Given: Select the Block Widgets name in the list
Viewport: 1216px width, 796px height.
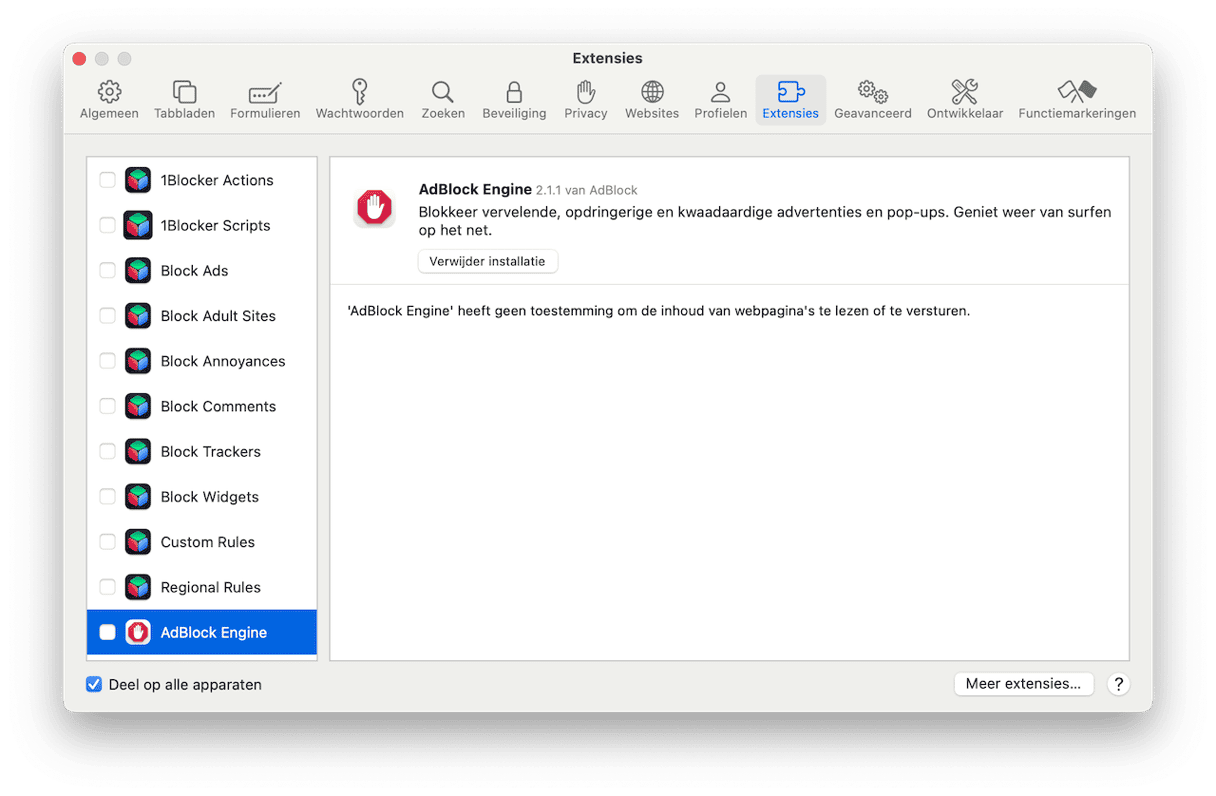Looking at the screenshot, I should [210, 497].
